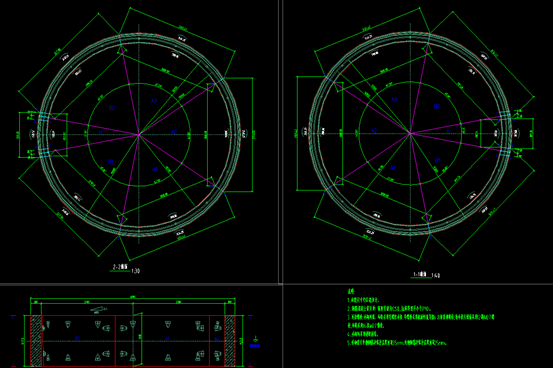Screen dimensions: 553x368
Task: Click the left hatched block in the unrolled view
Action: pyautogui.click(x=36, y=341)
